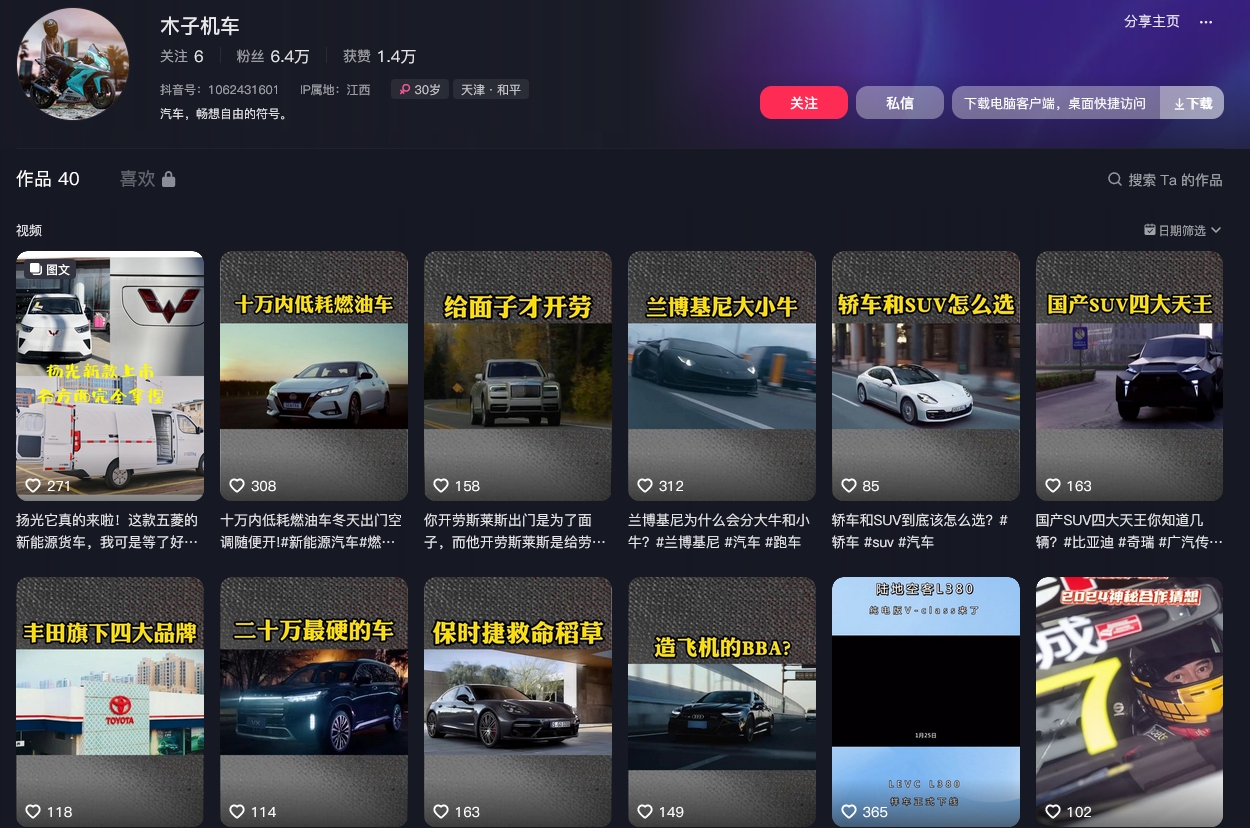Click the heart icon showing 271 likes

pyautogui.click(x=32, y=485)
